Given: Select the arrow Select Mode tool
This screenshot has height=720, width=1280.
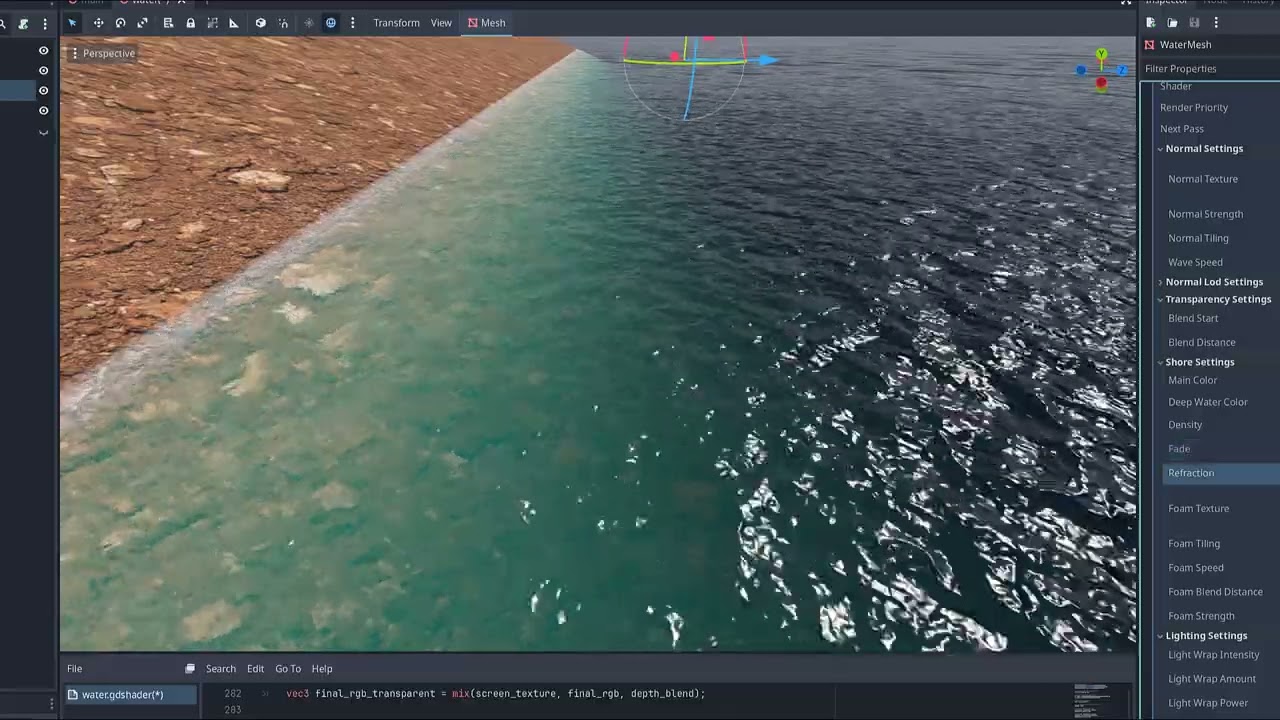Looking at the screenshot, I should point(72,22).
